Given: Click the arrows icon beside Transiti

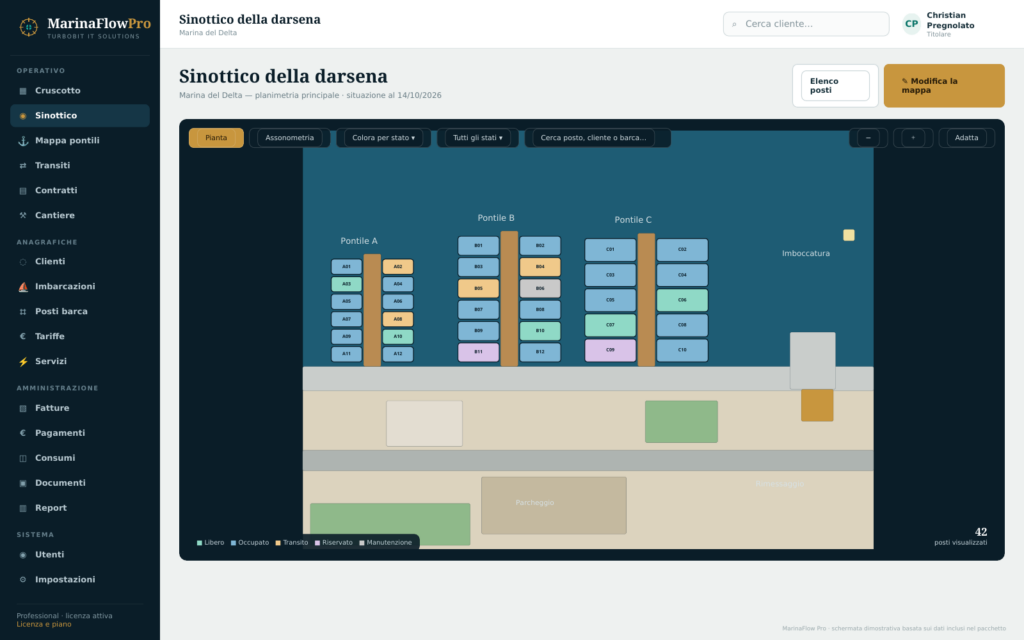Looking at the screenshot, I should point(23,166).
